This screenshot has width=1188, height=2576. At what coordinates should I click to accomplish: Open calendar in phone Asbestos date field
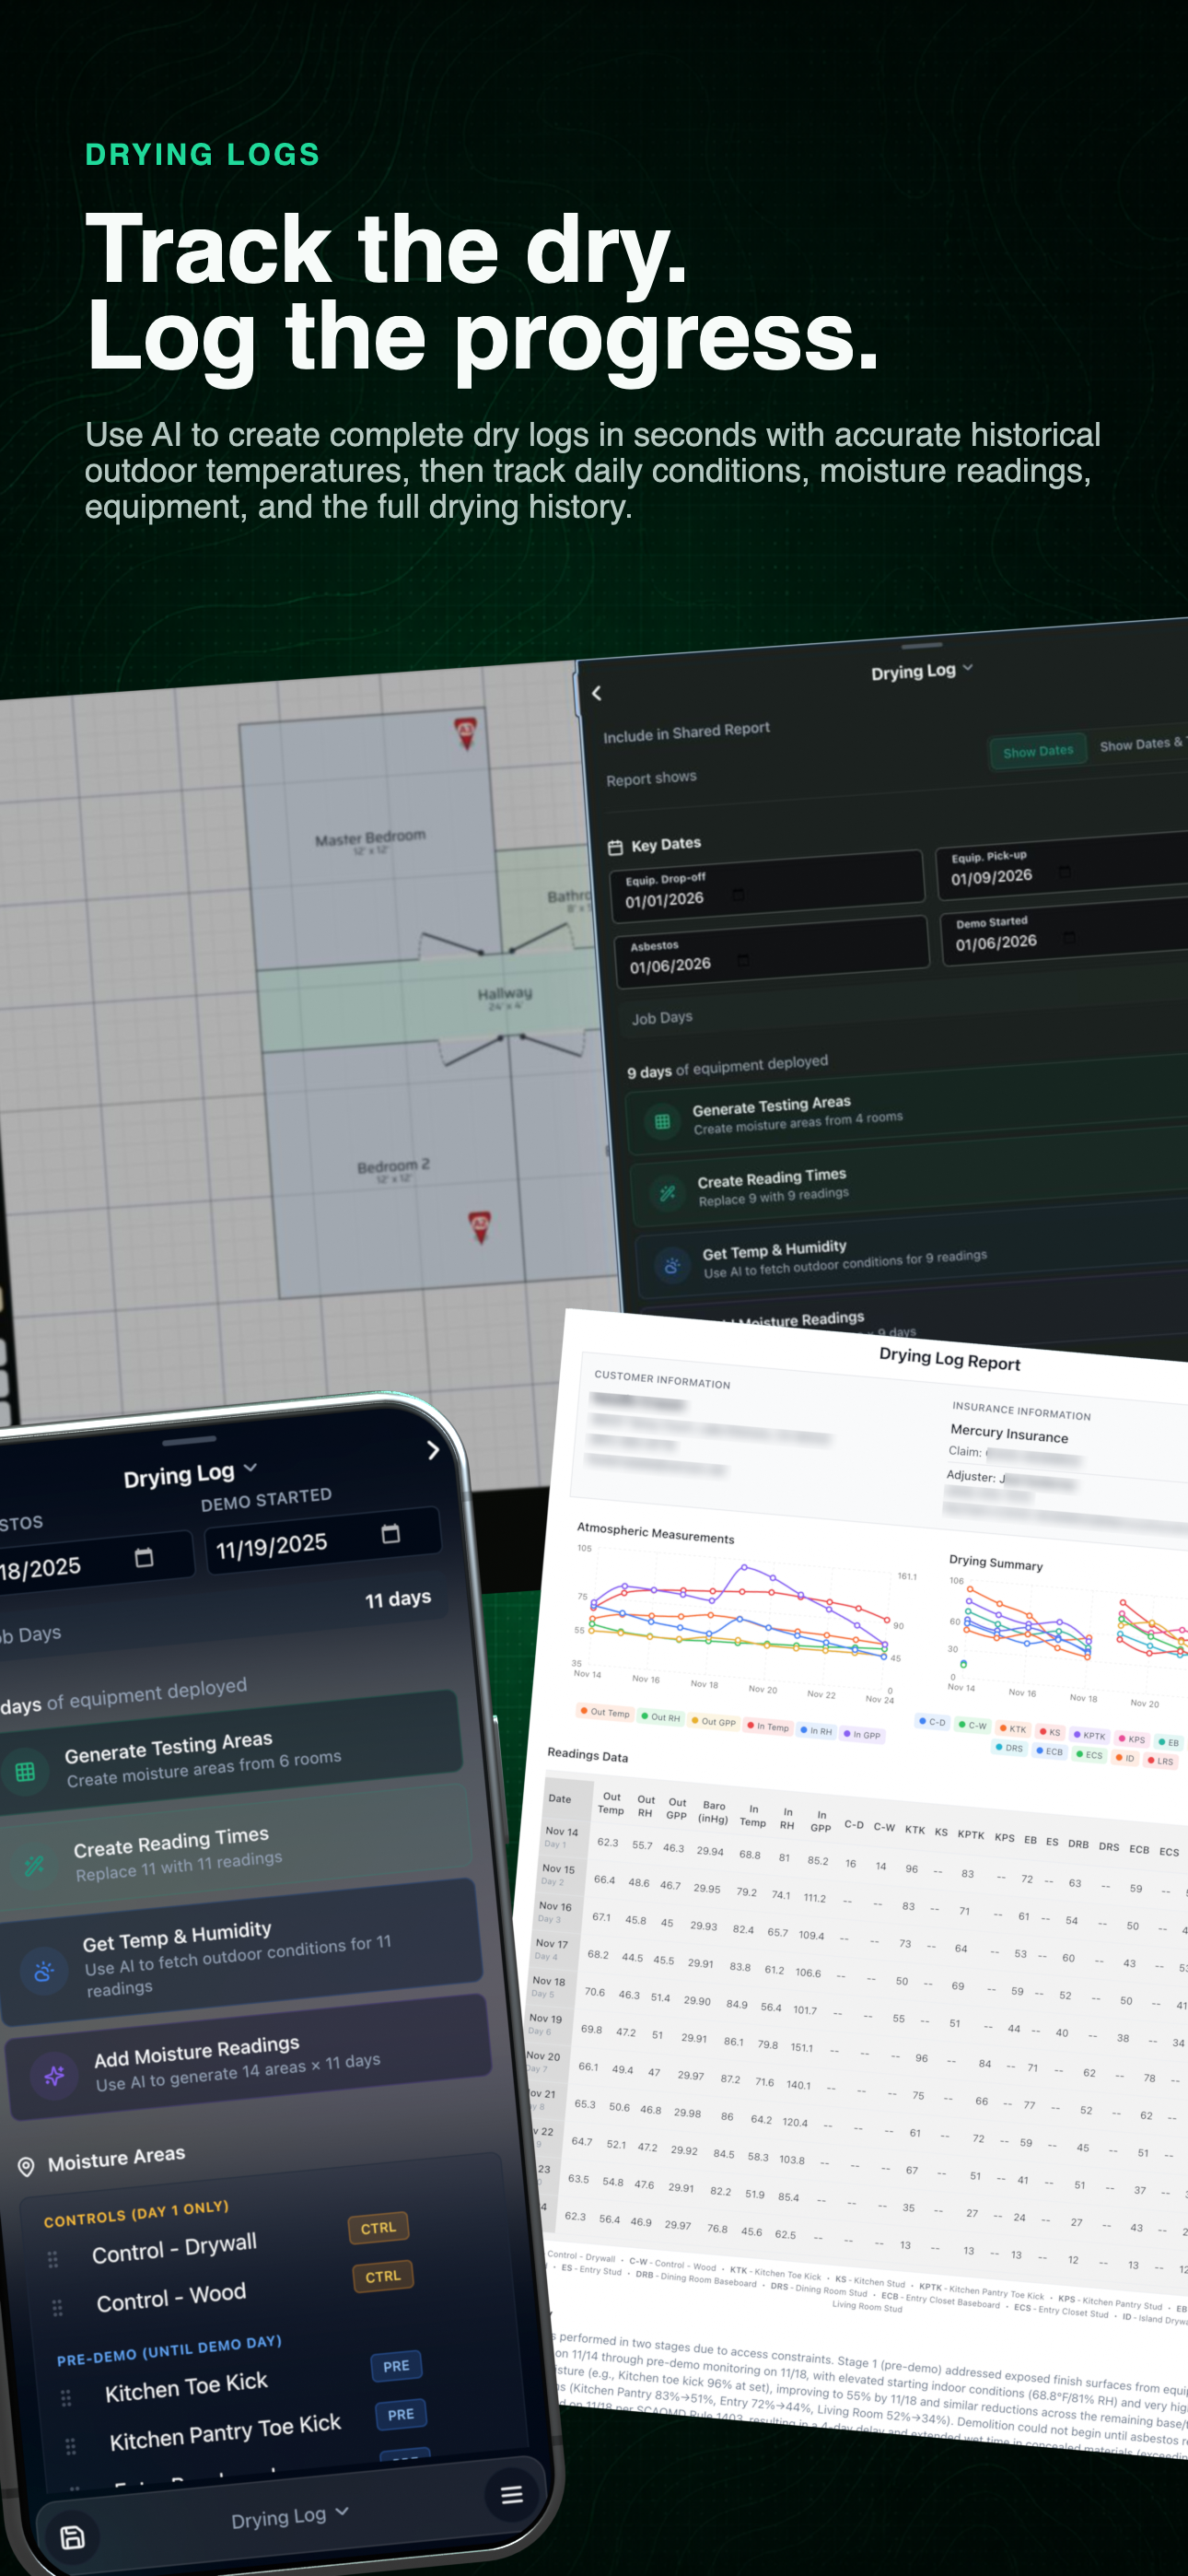(144, 1557)
